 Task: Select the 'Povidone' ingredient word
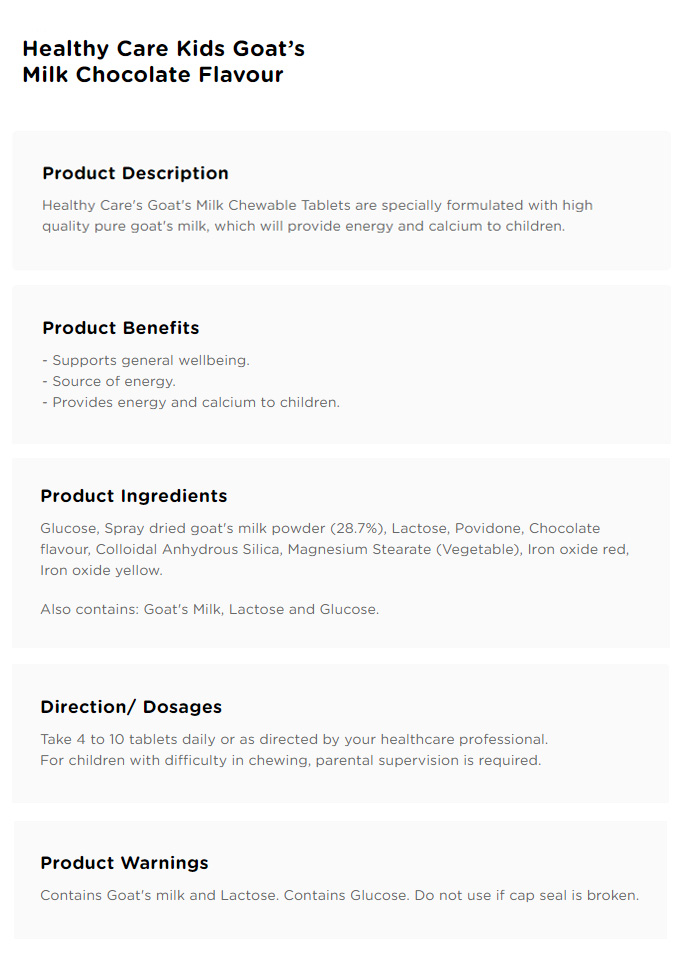pyautogui.click(x=489, y=528)
